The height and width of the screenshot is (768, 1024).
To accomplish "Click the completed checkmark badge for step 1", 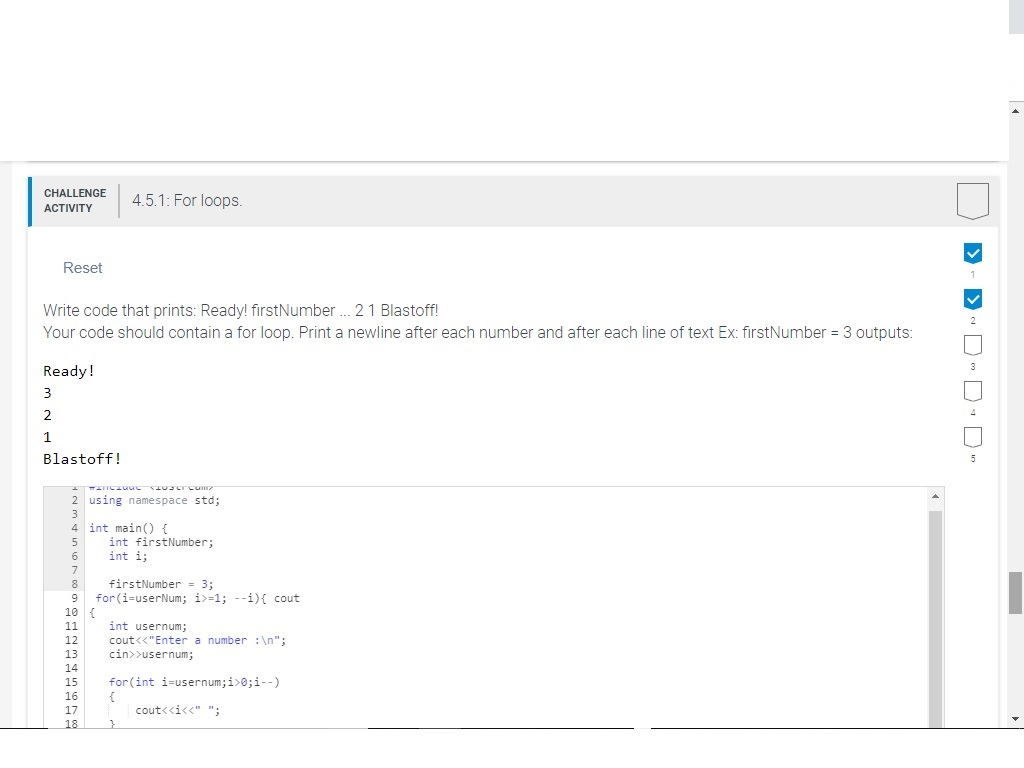I will (972, 253).
